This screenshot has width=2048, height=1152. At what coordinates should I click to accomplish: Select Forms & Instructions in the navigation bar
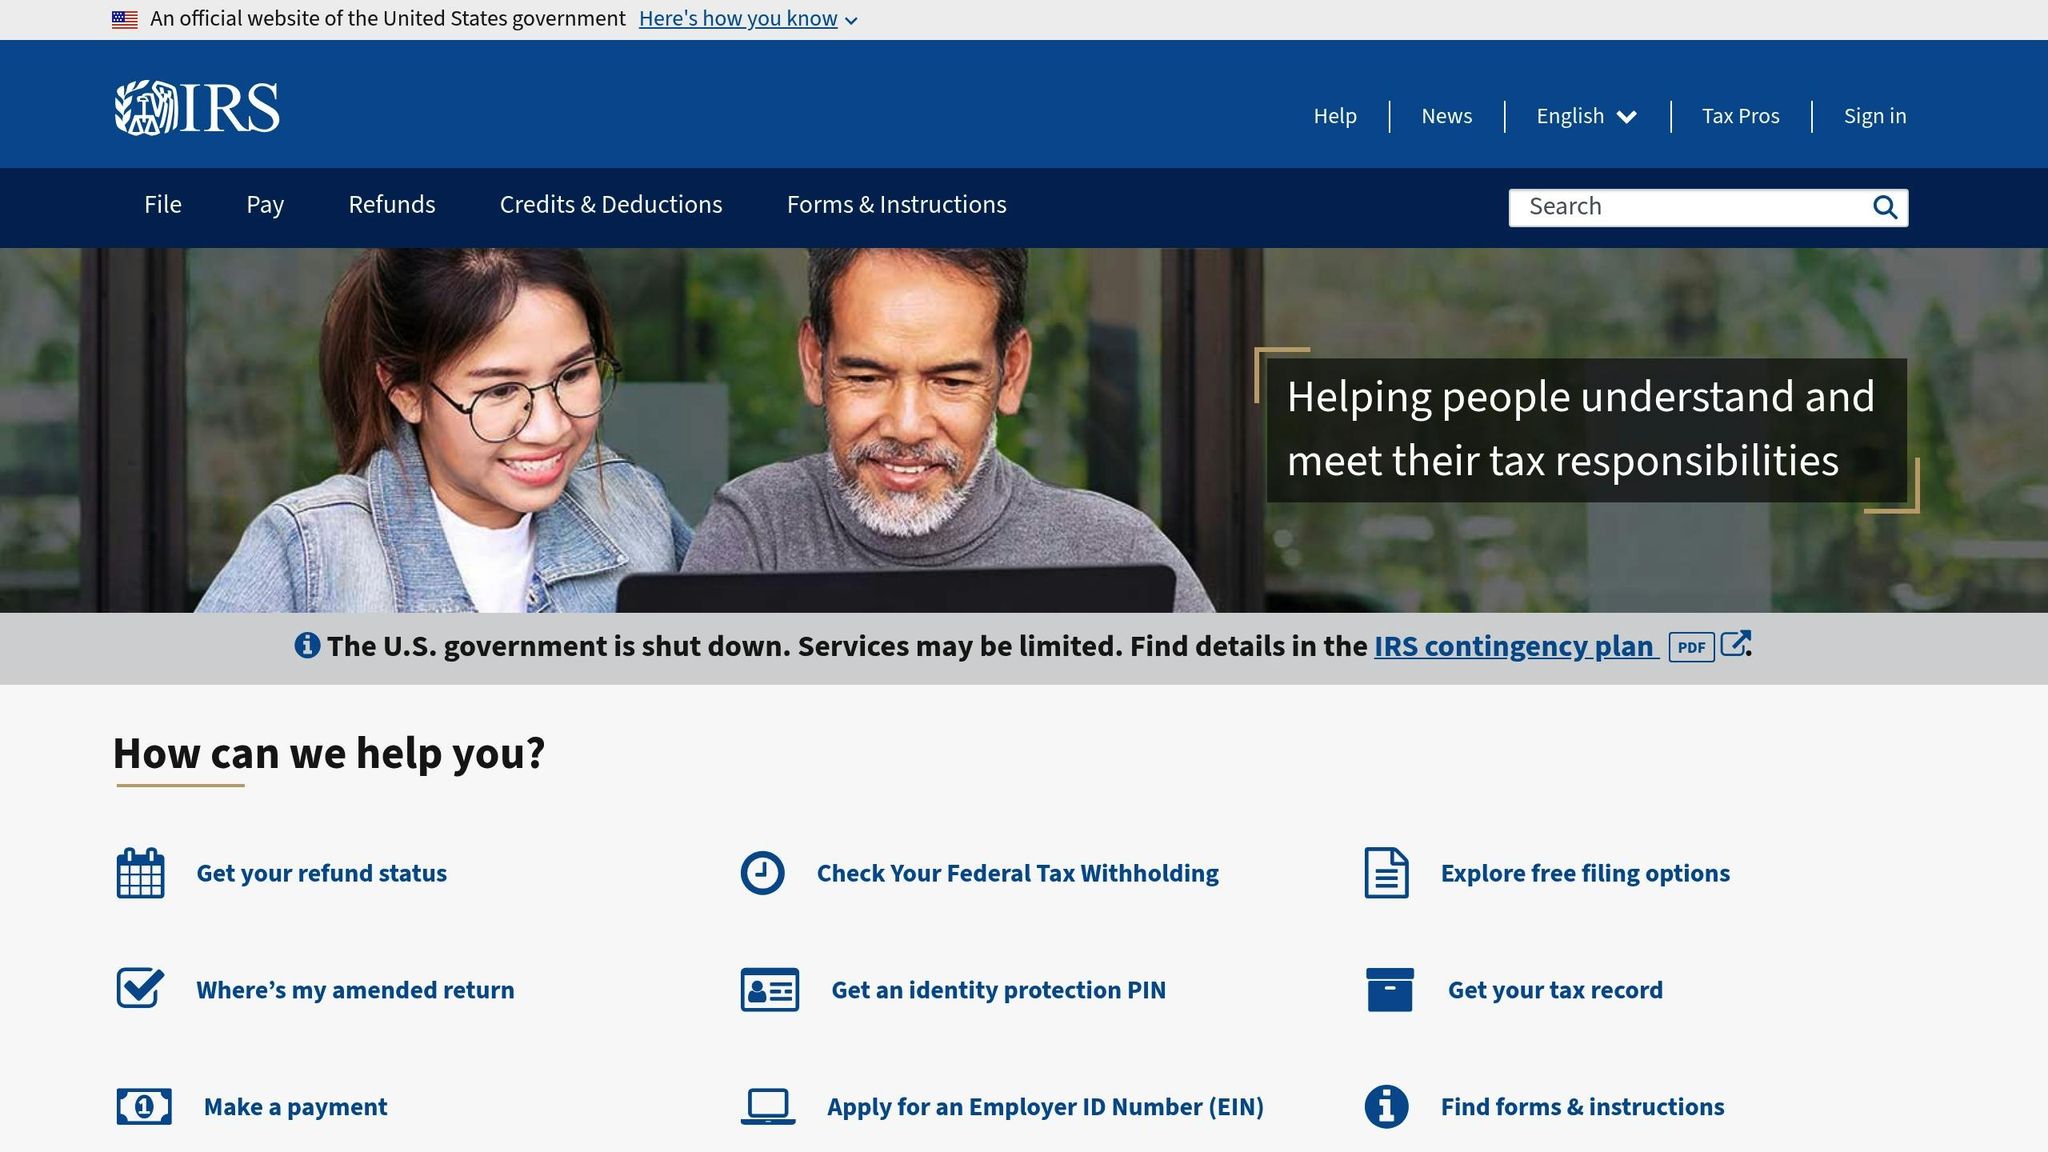click(x=896, y=205)
